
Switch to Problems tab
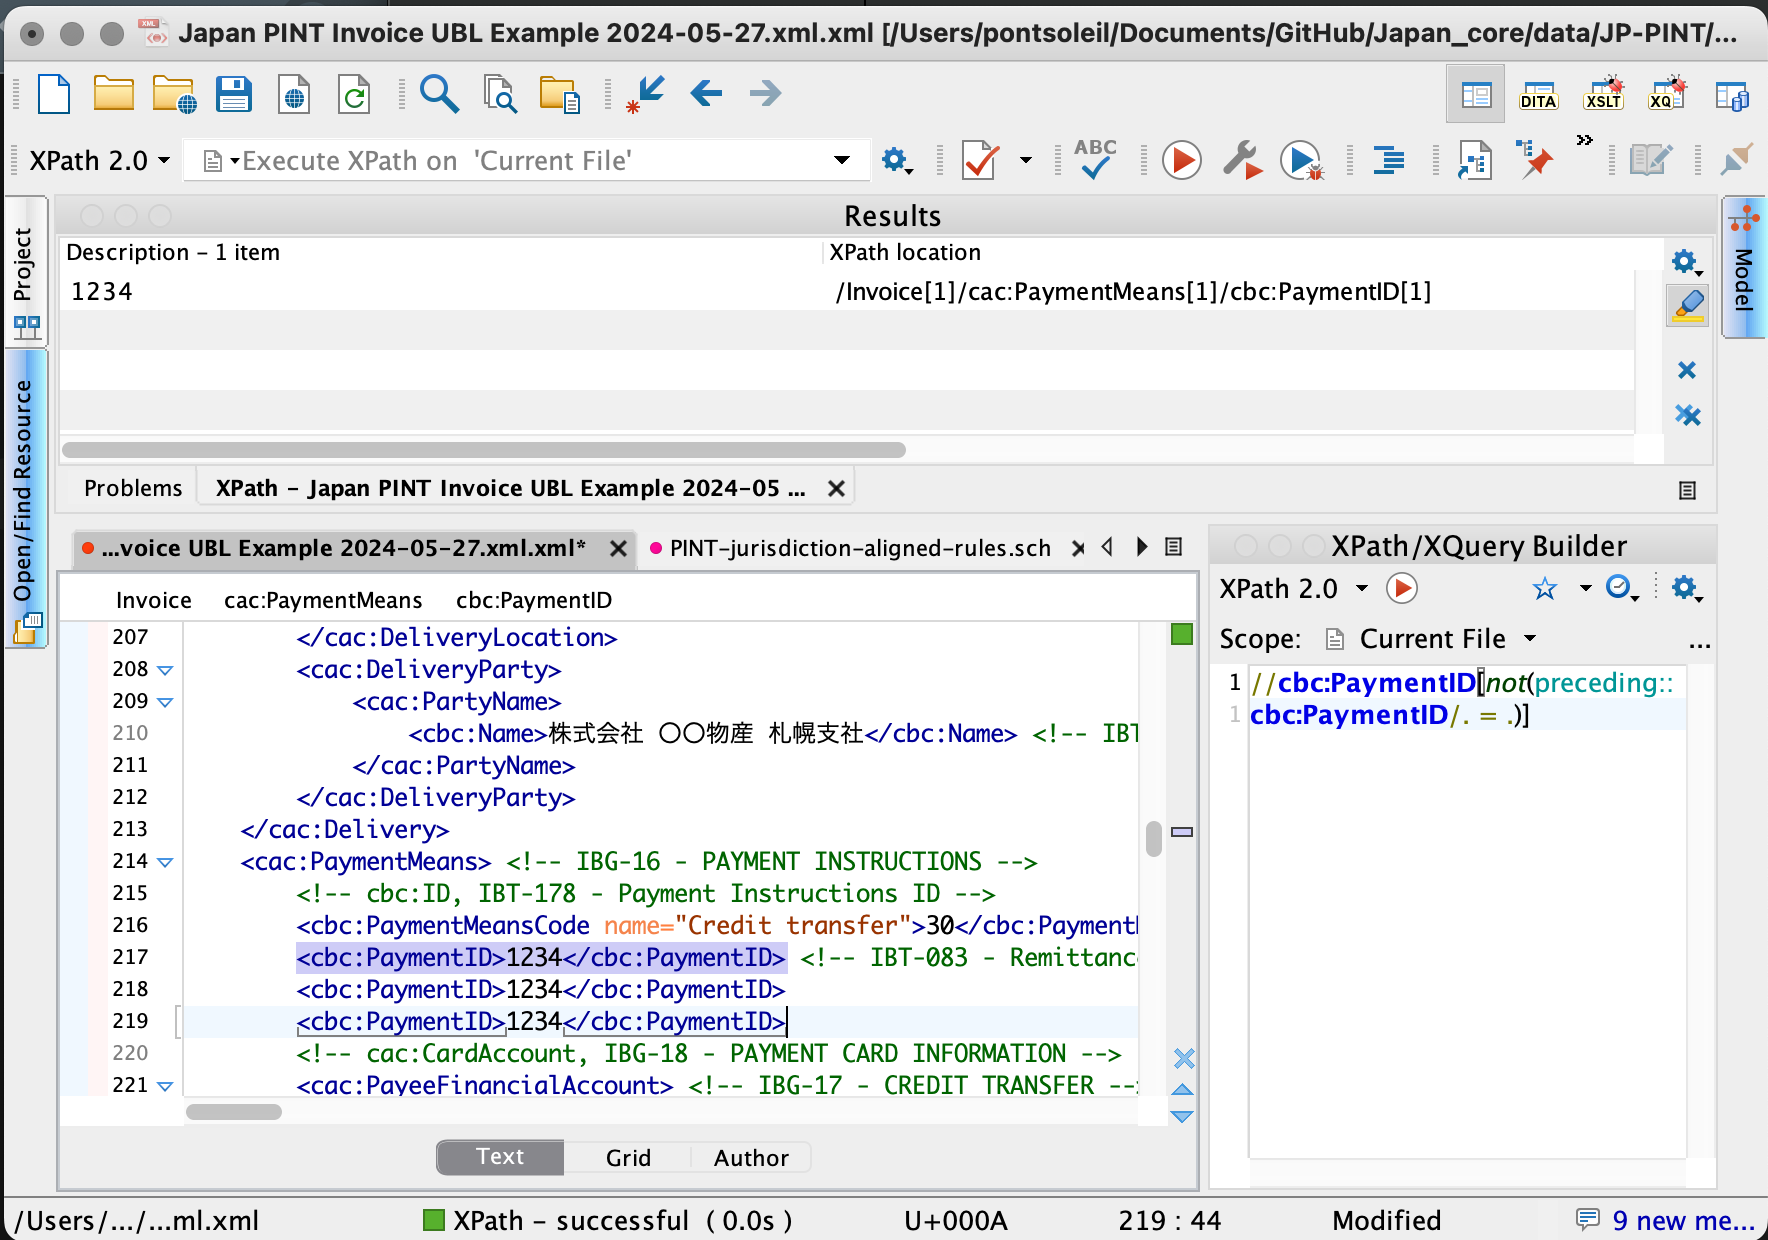(133, 488)
